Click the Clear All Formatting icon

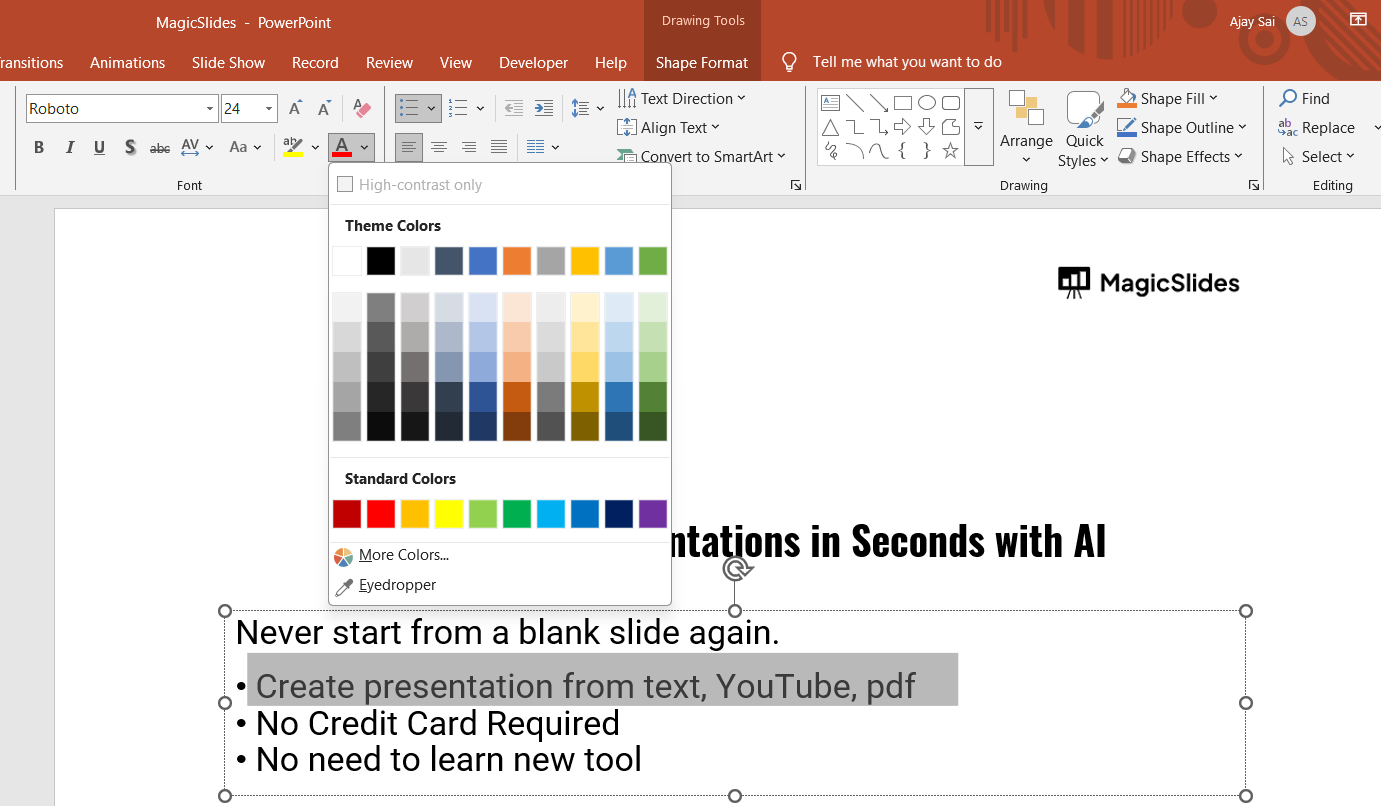[x=362, y=109]
